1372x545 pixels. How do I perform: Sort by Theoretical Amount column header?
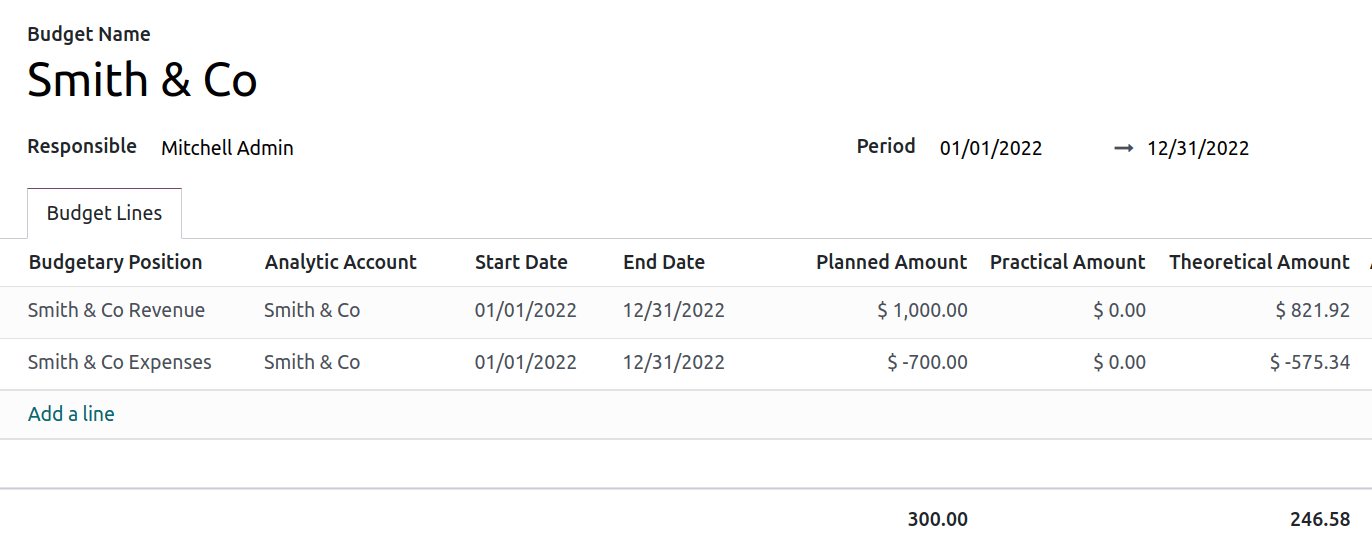coord(1258,262)
